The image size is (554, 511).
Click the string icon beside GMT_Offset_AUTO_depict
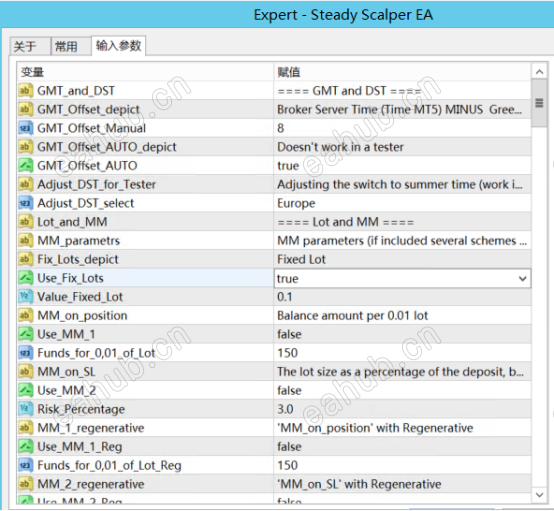click(x=25, y=147)
